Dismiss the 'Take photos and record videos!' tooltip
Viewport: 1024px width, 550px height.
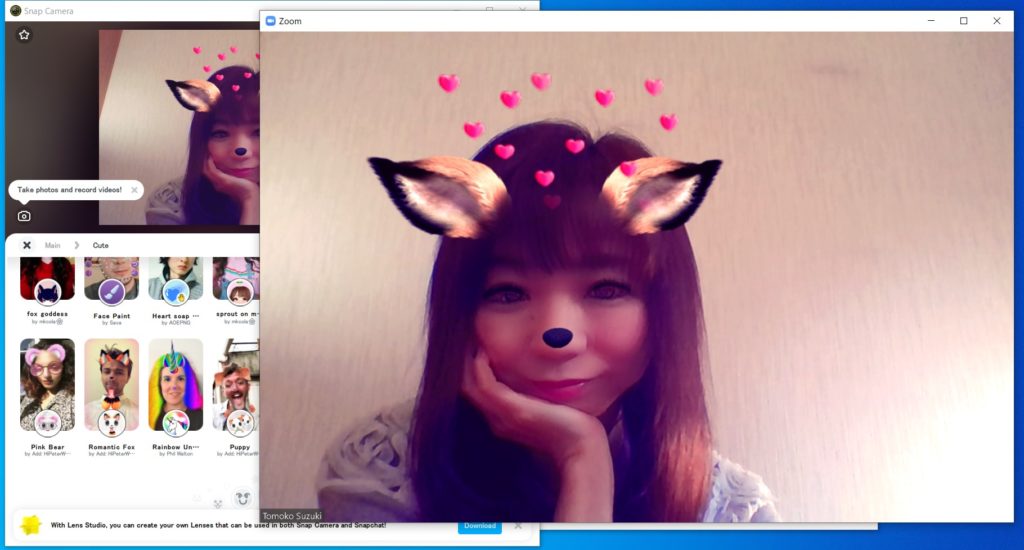click(135, 190)
